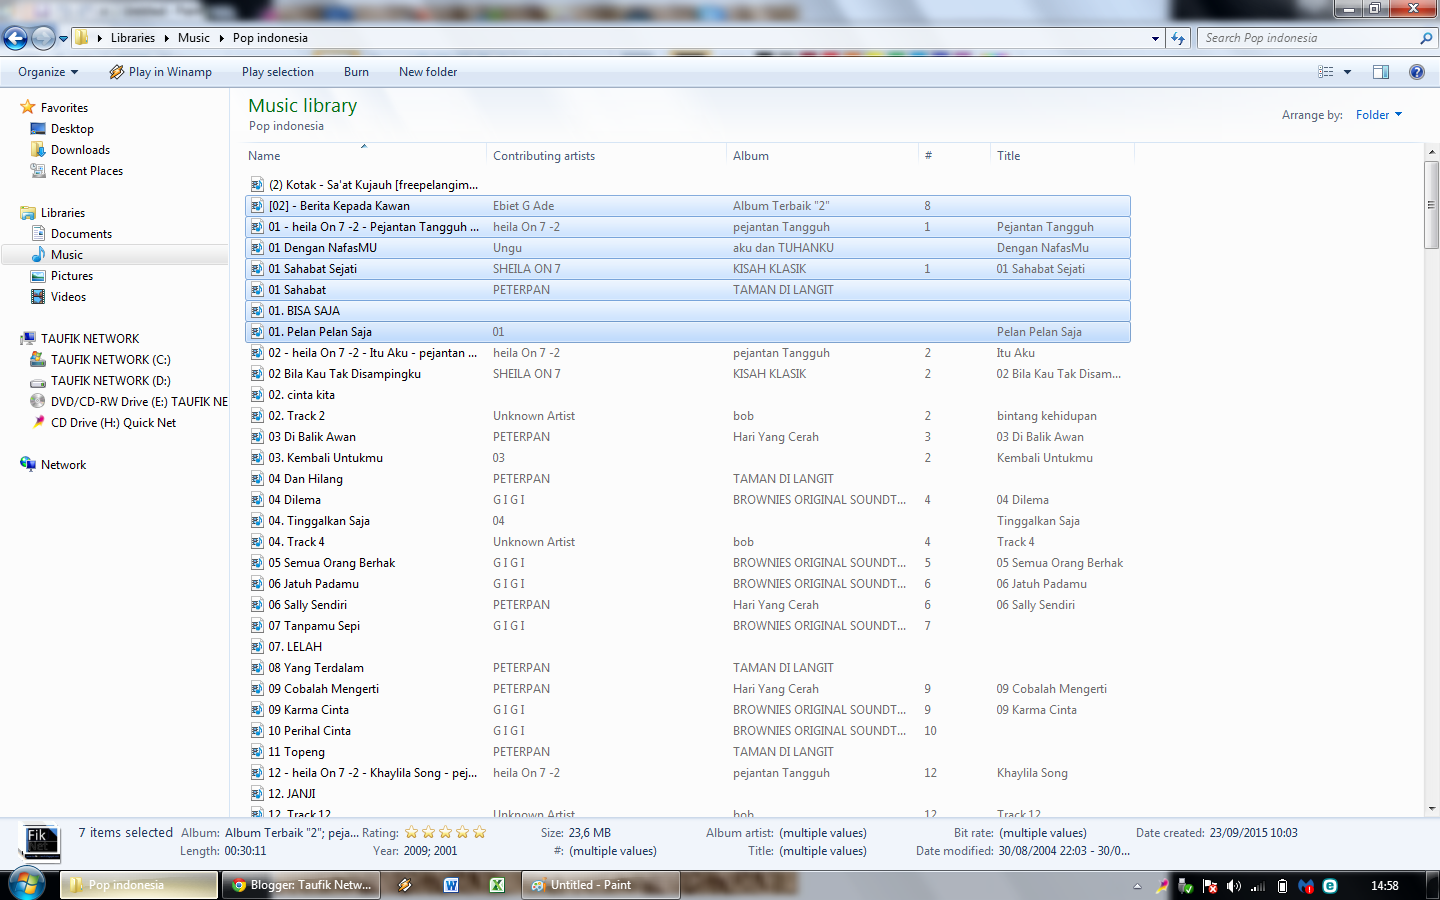
Task: Select file 05 Semua Orang Berhak
Action: pos(331,563)
